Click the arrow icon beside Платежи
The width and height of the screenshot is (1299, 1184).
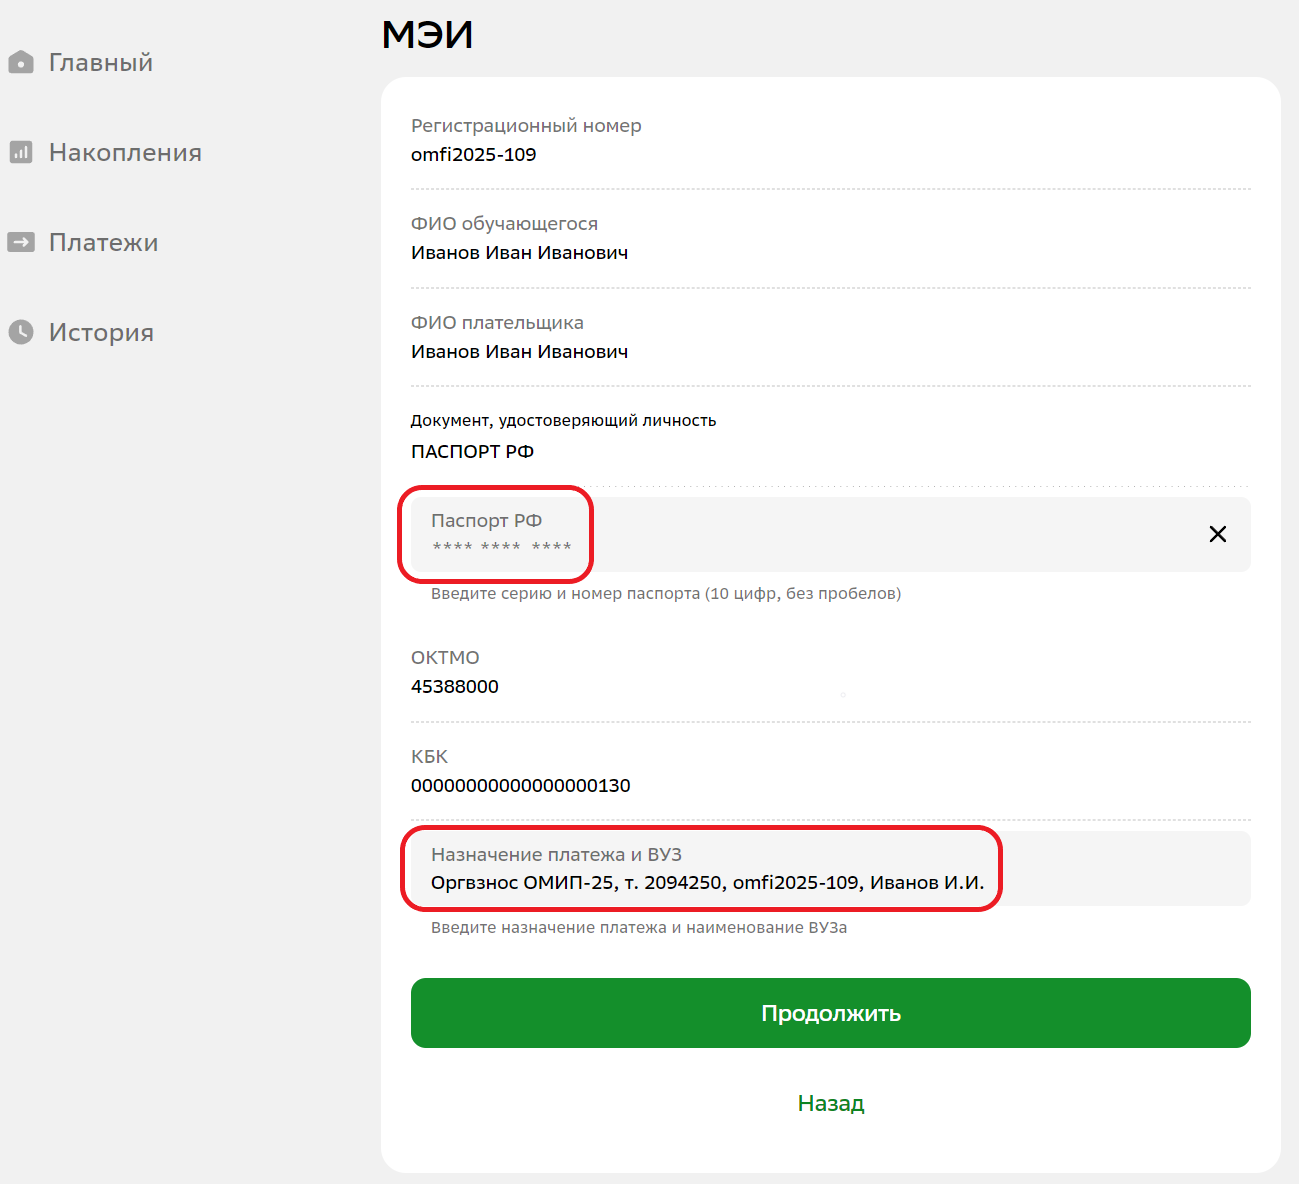click(x=21, y=242)
